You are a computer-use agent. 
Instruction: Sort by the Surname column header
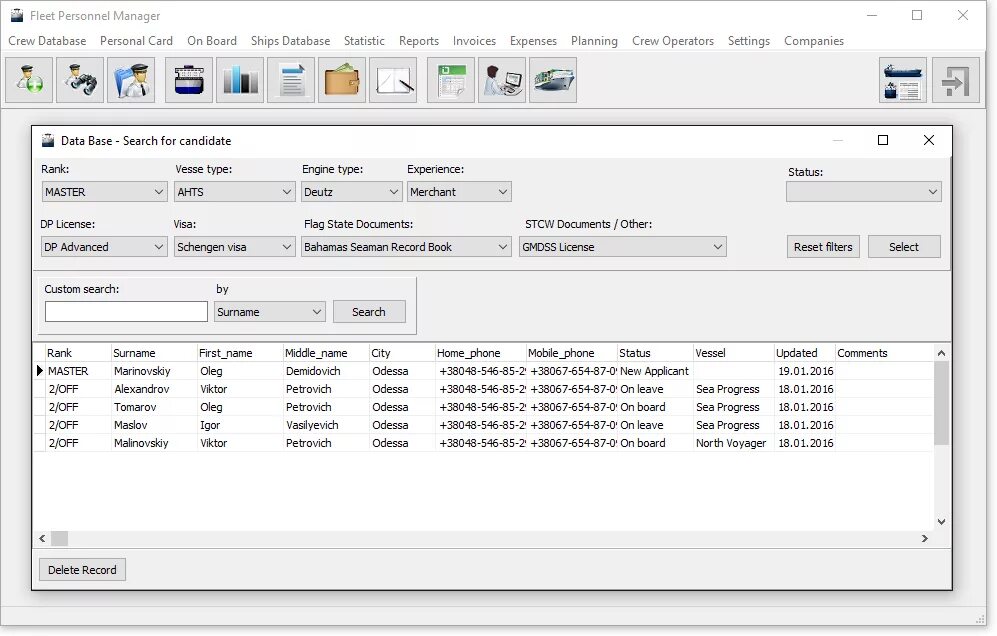click(x=154, y=353)
